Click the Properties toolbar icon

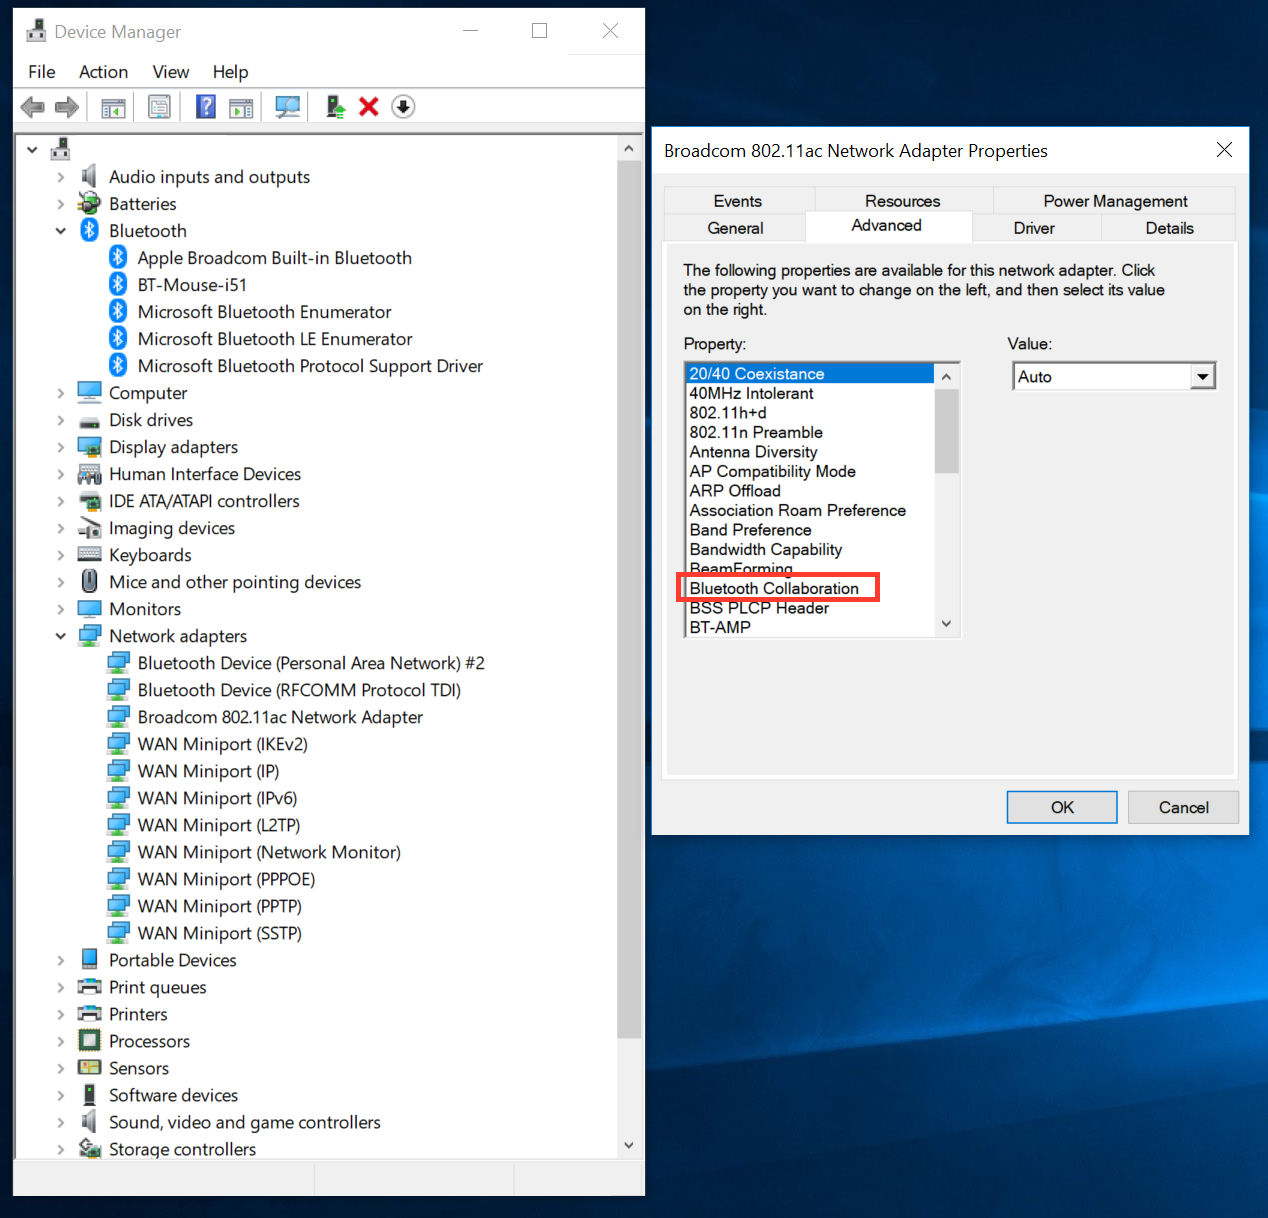[x=159, y=106]
